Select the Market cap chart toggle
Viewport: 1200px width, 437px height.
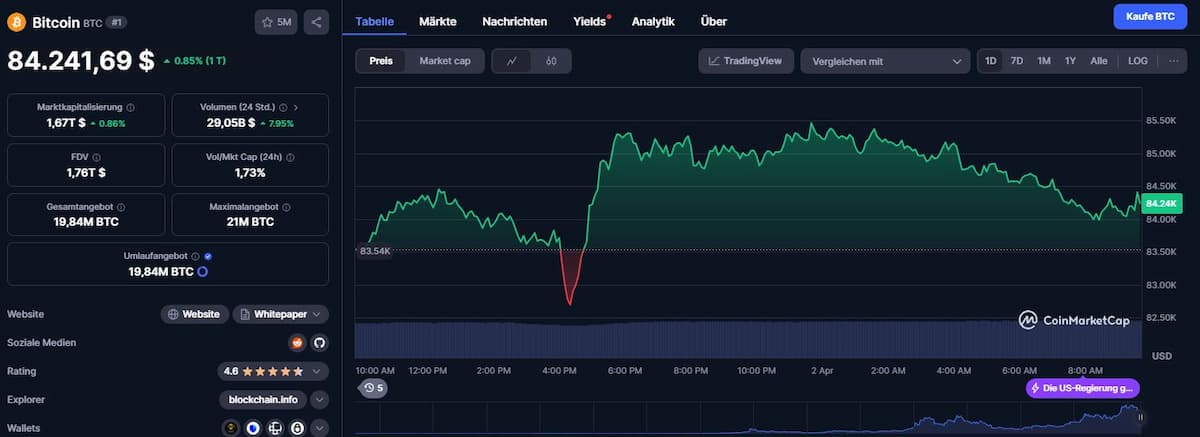tap(445, 61)
